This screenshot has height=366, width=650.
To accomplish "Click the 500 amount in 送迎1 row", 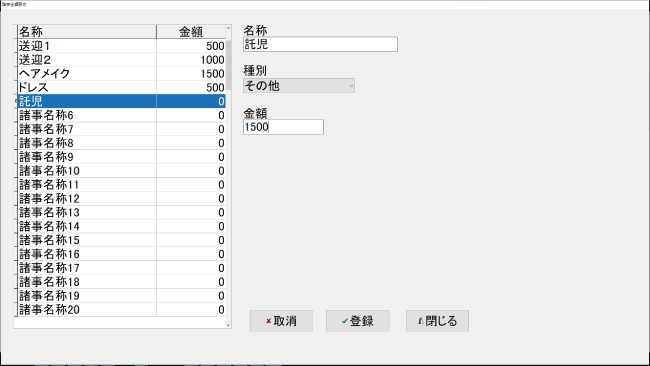I will pos(215,46).
